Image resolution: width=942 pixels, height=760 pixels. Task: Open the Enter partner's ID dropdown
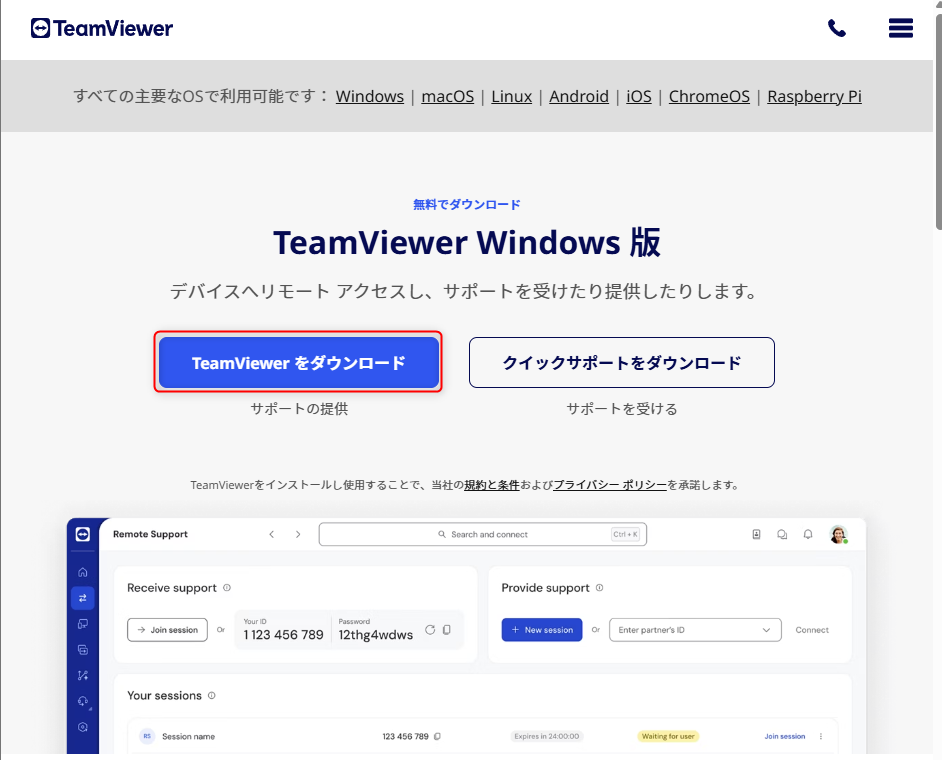pyautogui.click(x=695, y=630)
